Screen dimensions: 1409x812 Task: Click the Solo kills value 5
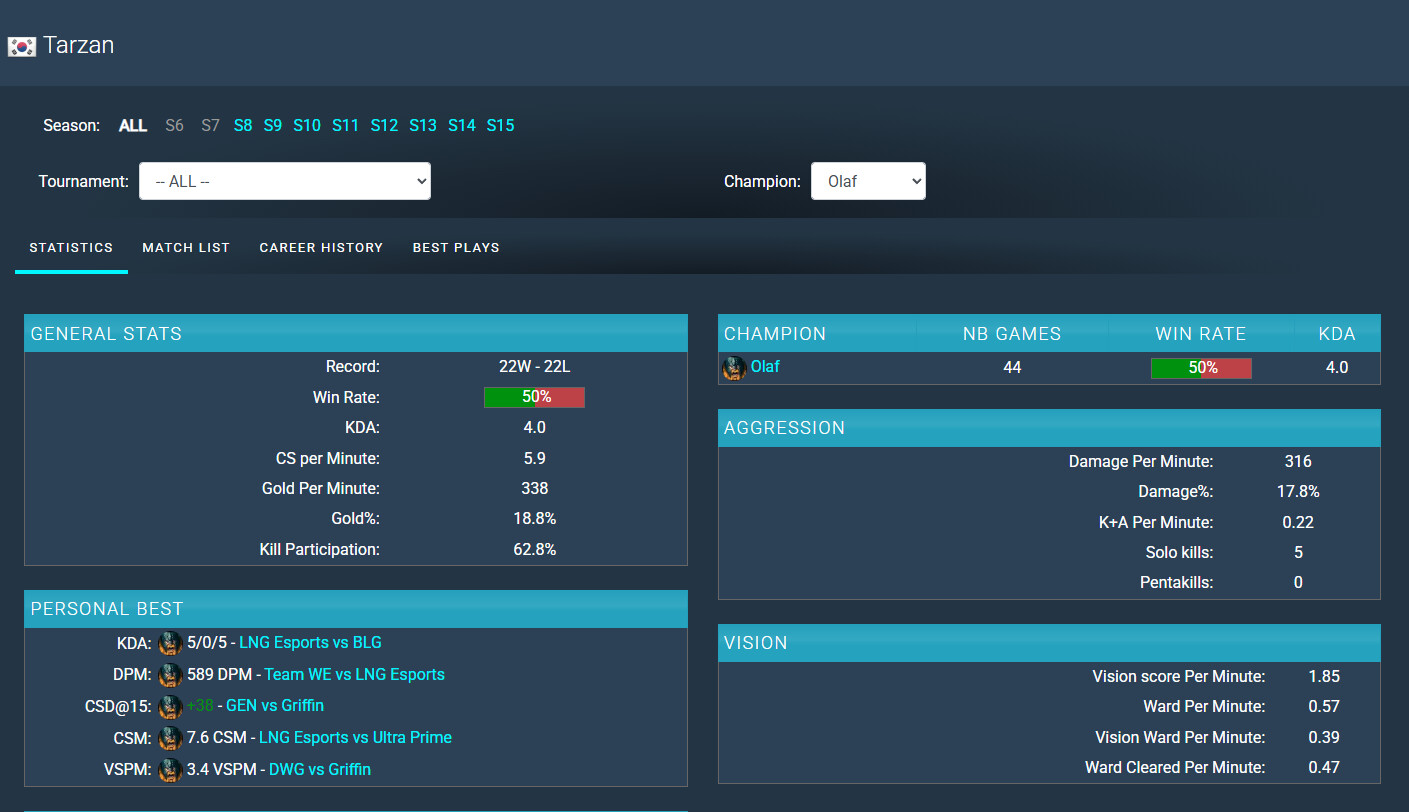[1298, 552]
